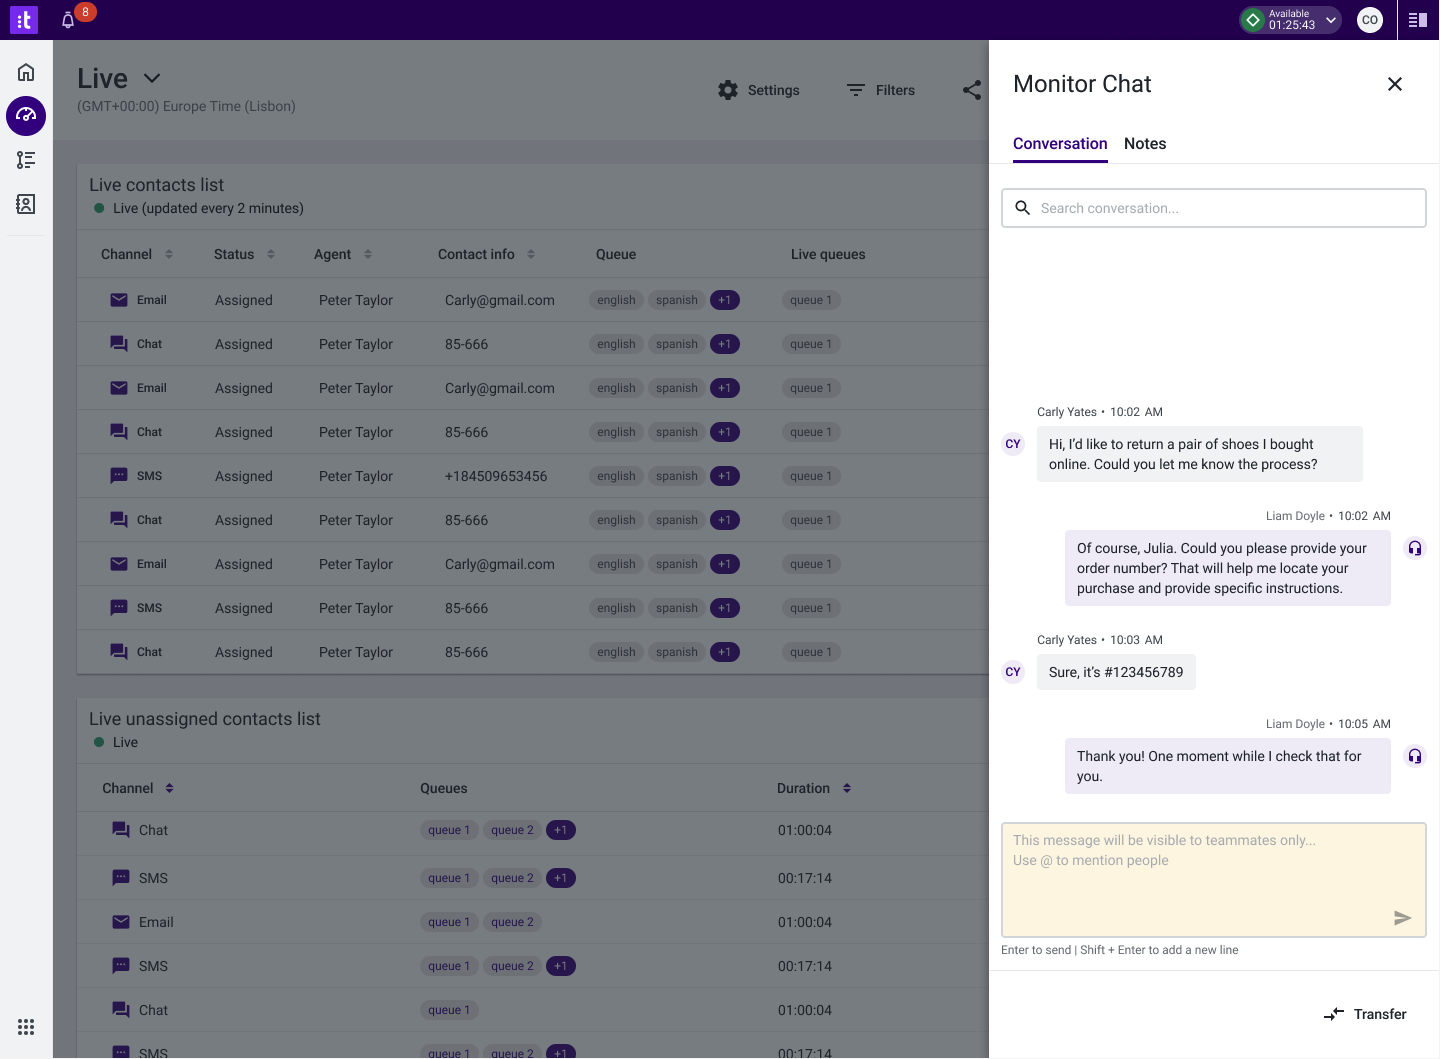Open the contacts book sidebar icon
The image size is (1440, 1059).
[x=26, y=204]
